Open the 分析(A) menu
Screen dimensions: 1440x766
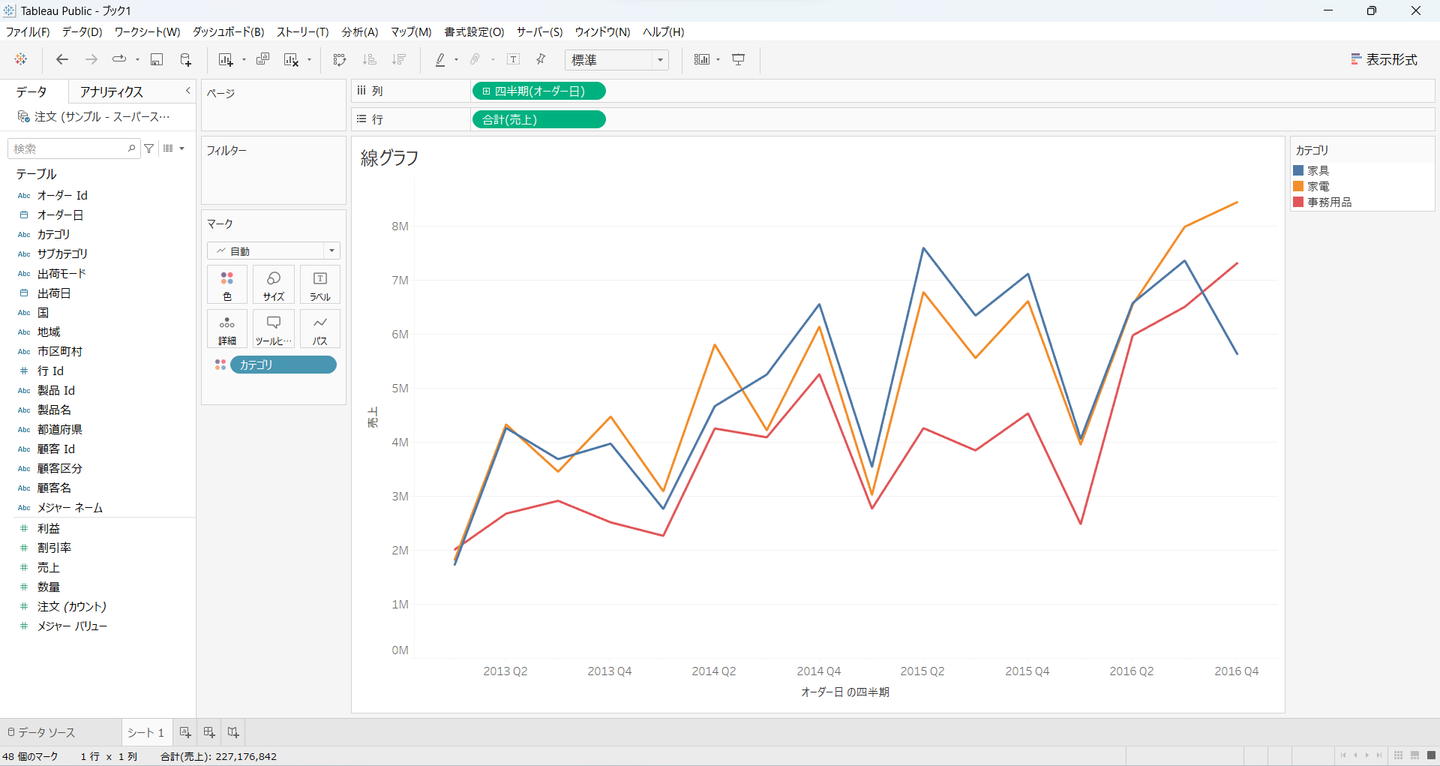[360, 32]
